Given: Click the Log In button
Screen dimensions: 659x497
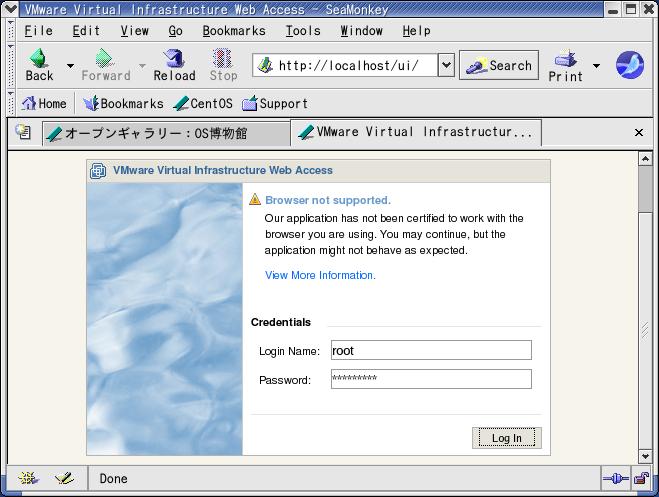Looking at the screenshot, I should point(506,438).
